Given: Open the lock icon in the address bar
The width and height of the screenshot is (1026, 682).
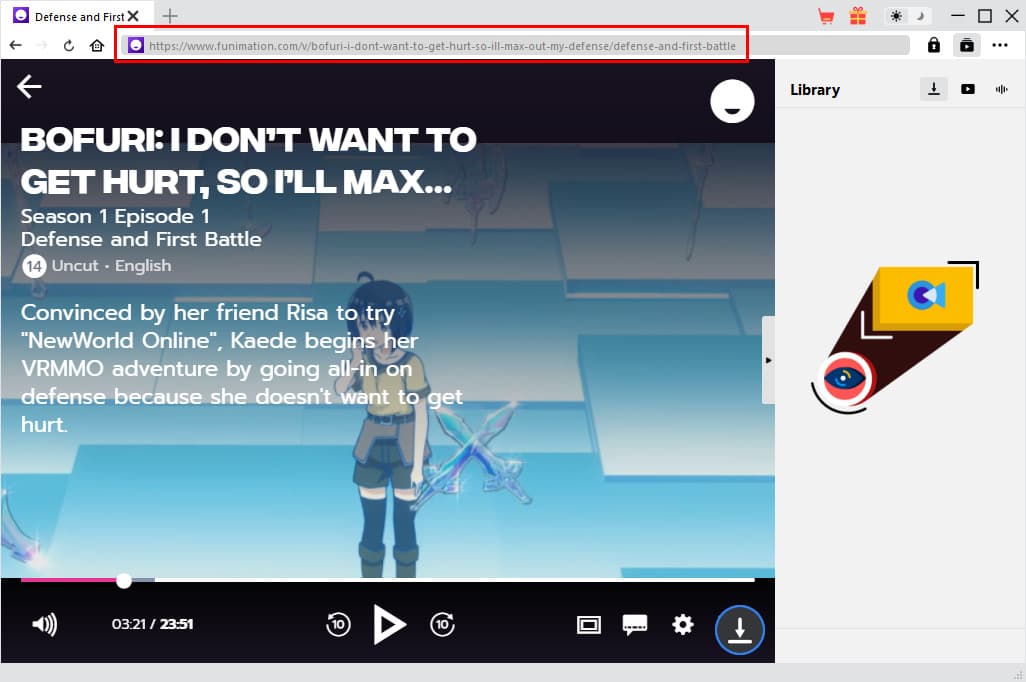Looking at the screenshot, I should (x=933, y=45).
